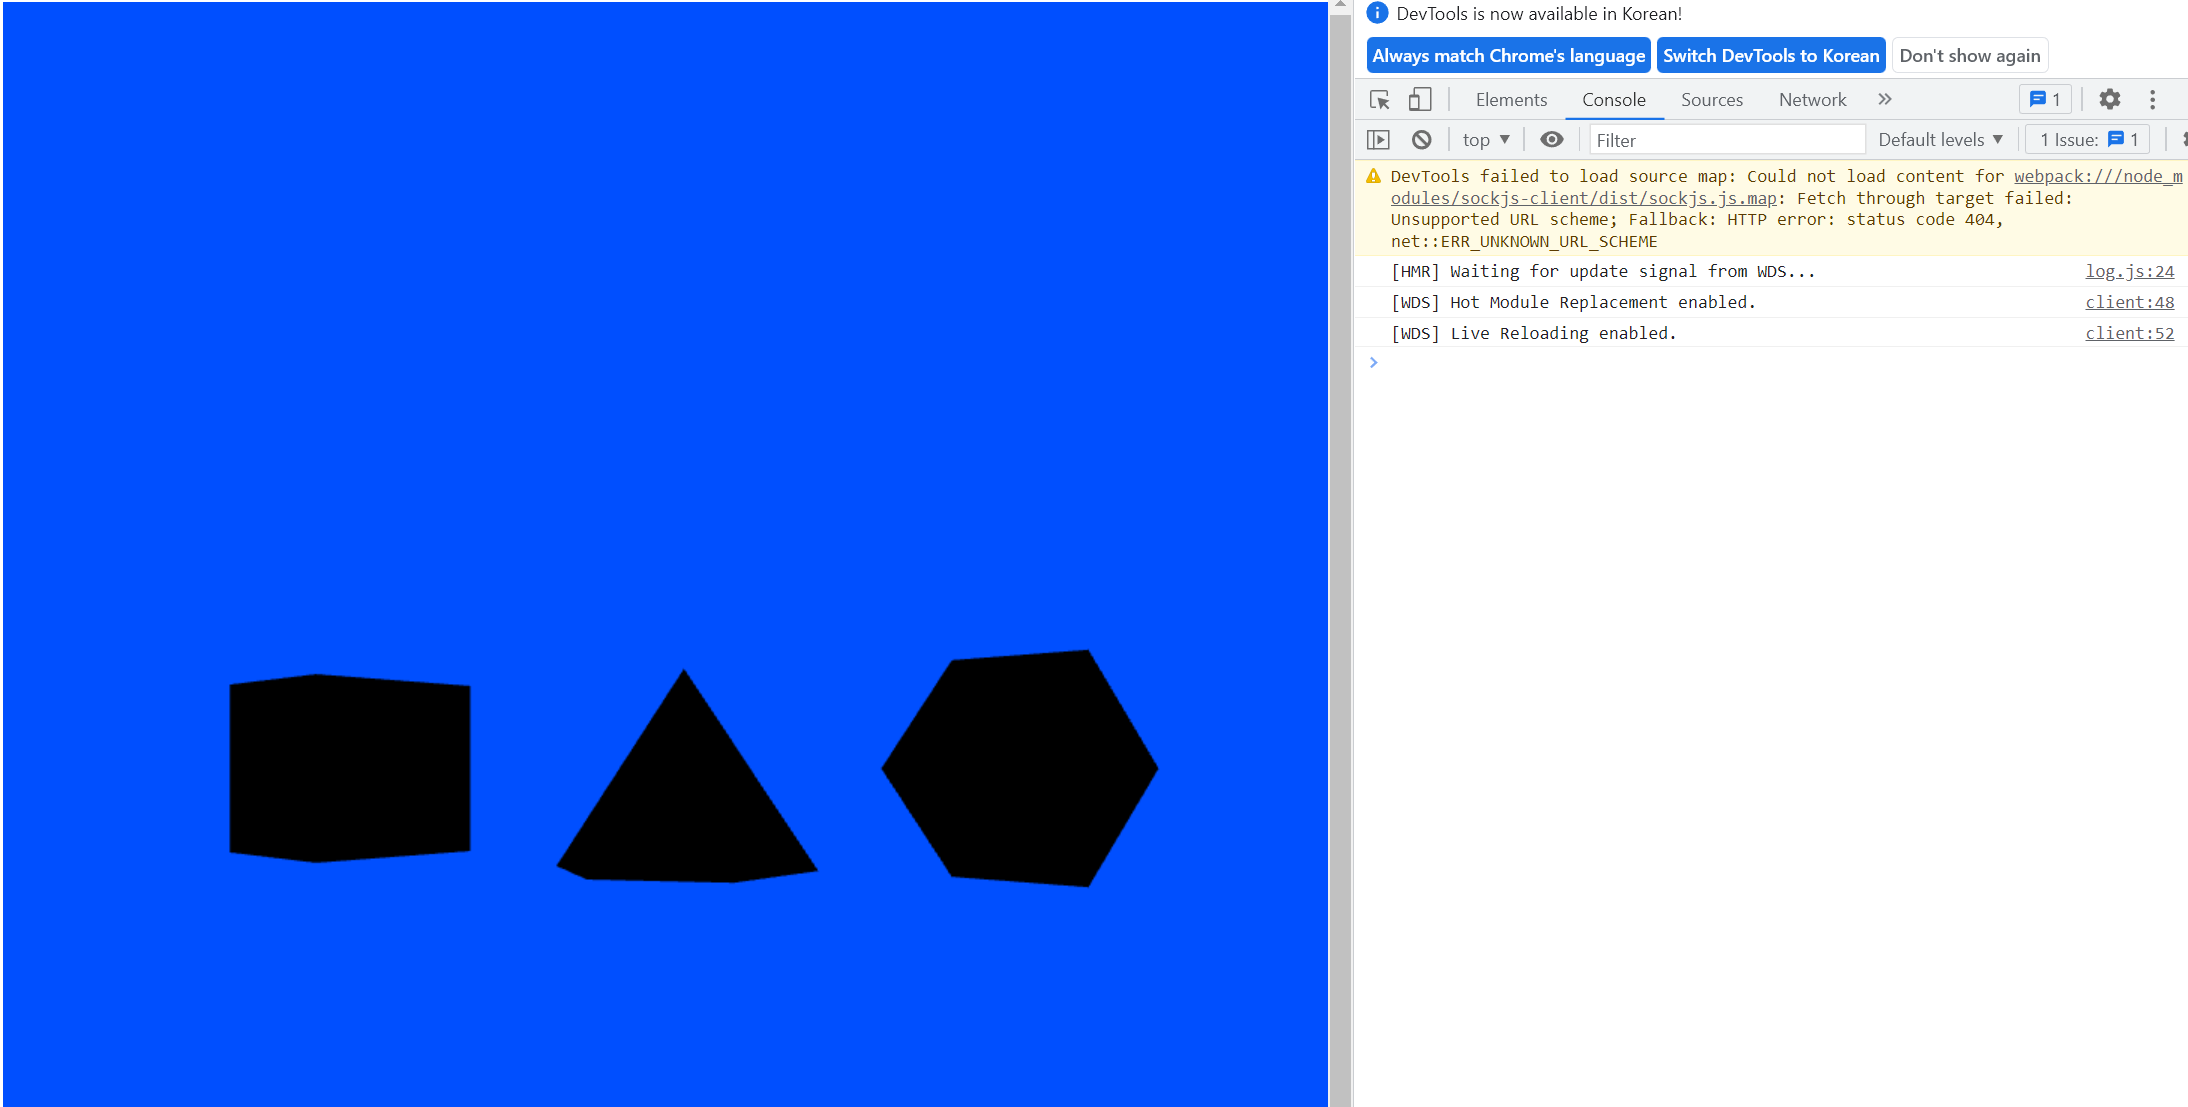Open DevTools three-dot customize menu
2188x1107 pixels.
[x=2152, y=100]
